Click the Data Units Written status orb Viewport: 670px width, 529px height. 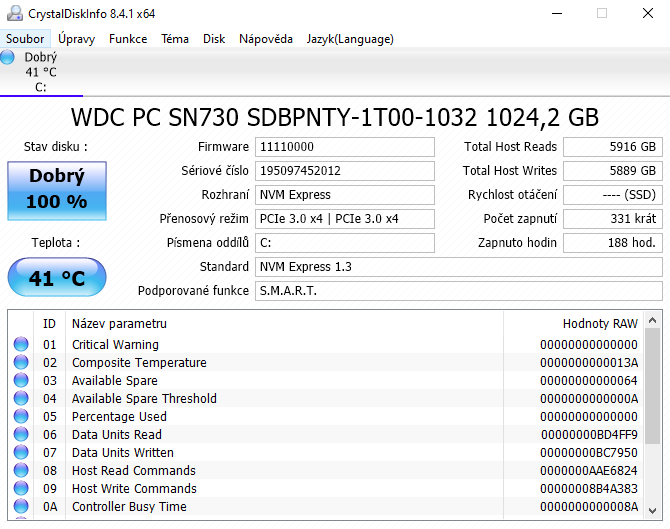21,453
